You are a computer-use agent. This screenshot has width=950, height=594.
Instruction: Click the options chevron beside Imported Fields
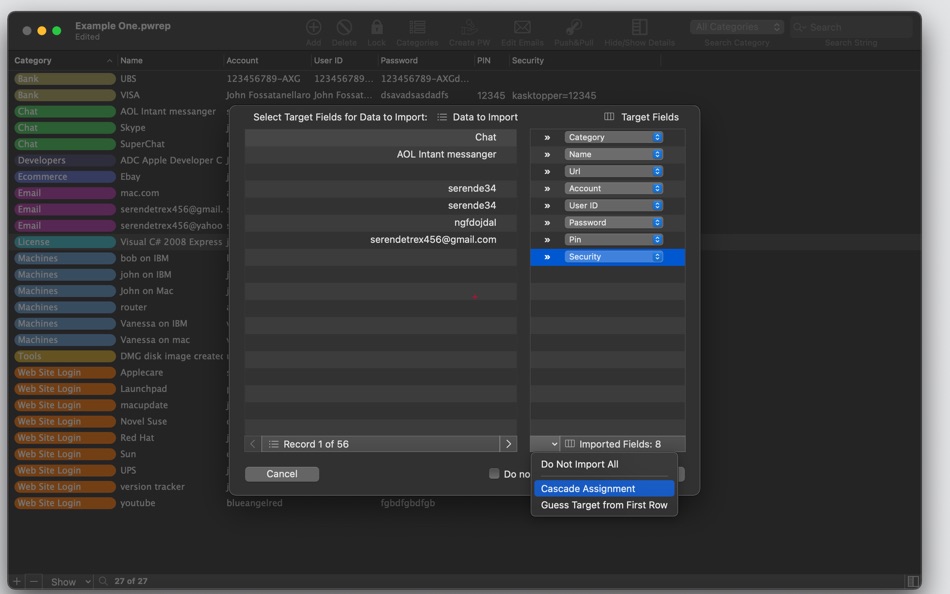click(x=545, y=444)
